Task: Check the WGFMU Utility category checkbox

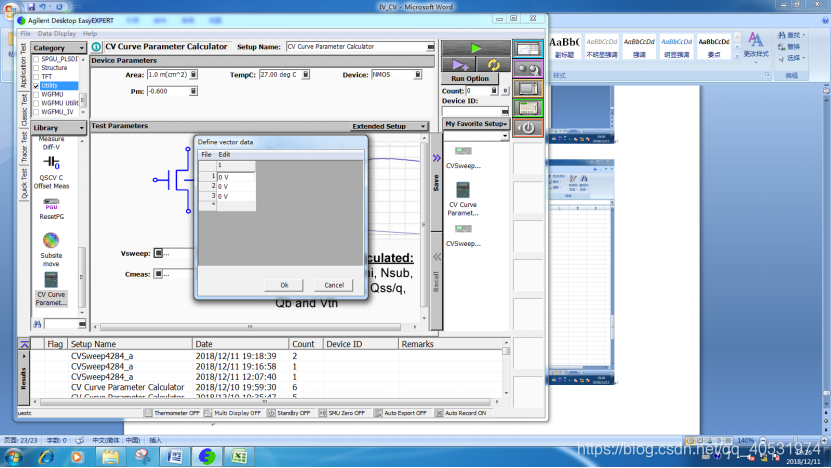Action: (36, 103)
